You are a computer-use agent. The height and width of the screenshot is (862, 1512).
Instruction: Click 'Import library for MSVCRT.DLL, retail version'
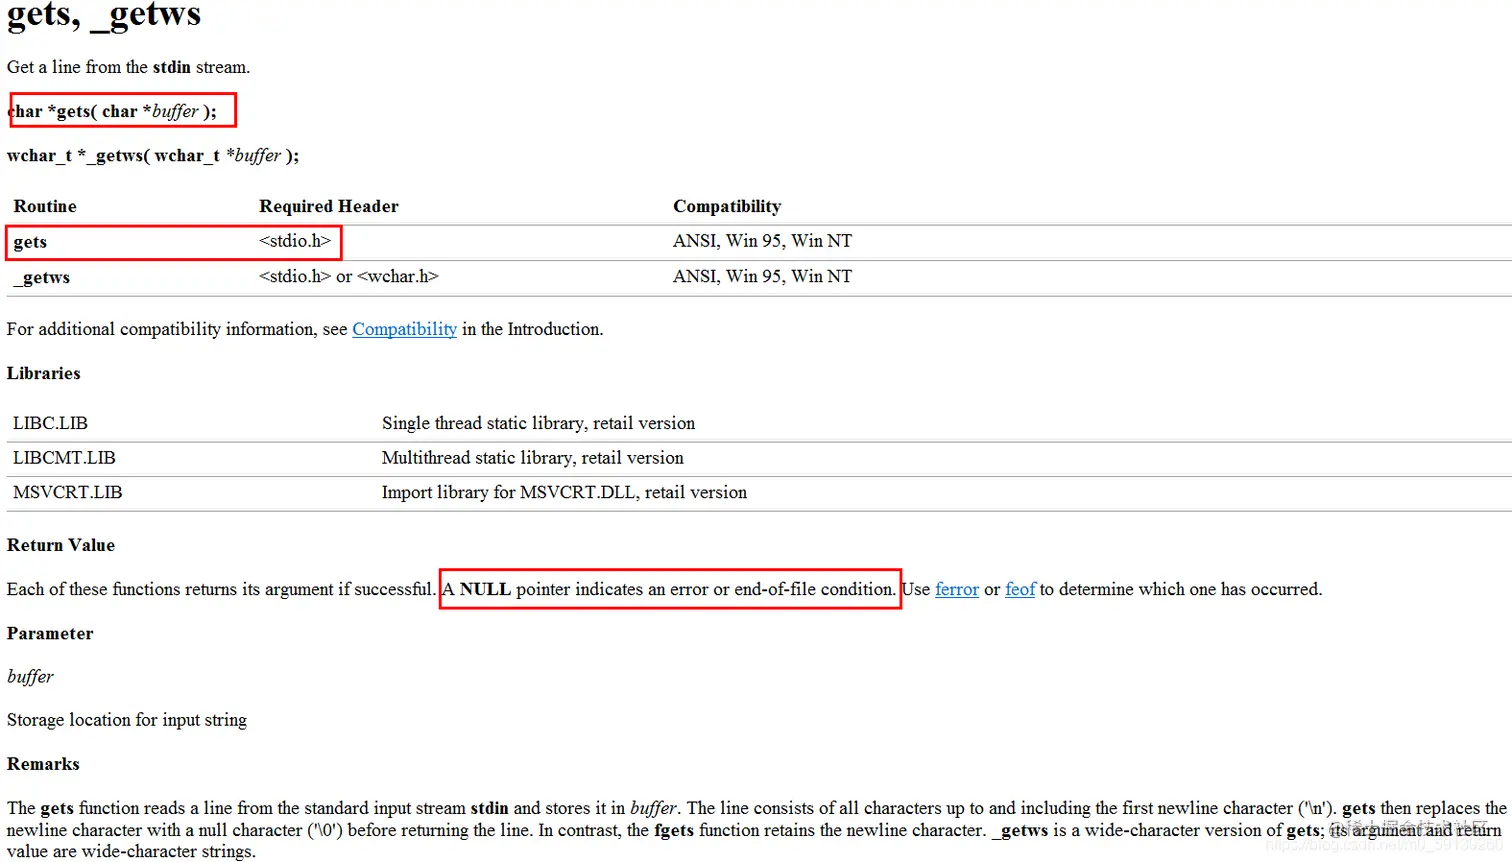pos(564,492)
